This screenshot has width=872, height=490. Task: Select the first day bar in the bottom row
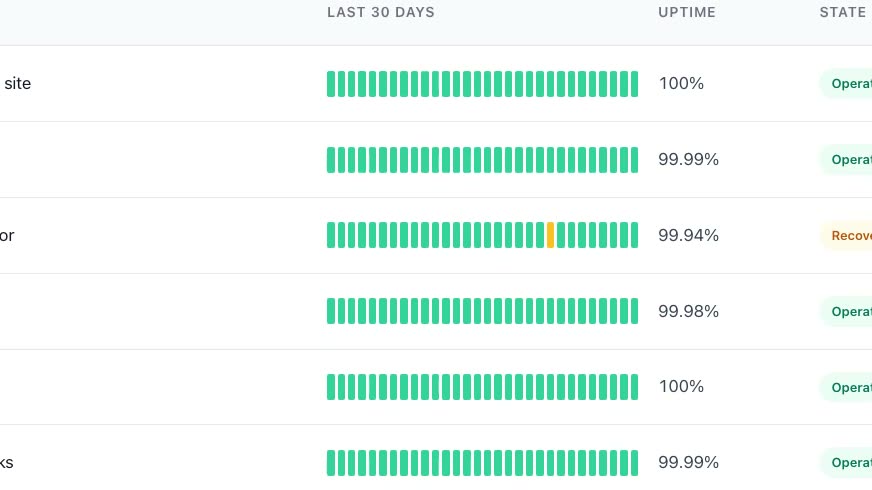pos(331,463)
